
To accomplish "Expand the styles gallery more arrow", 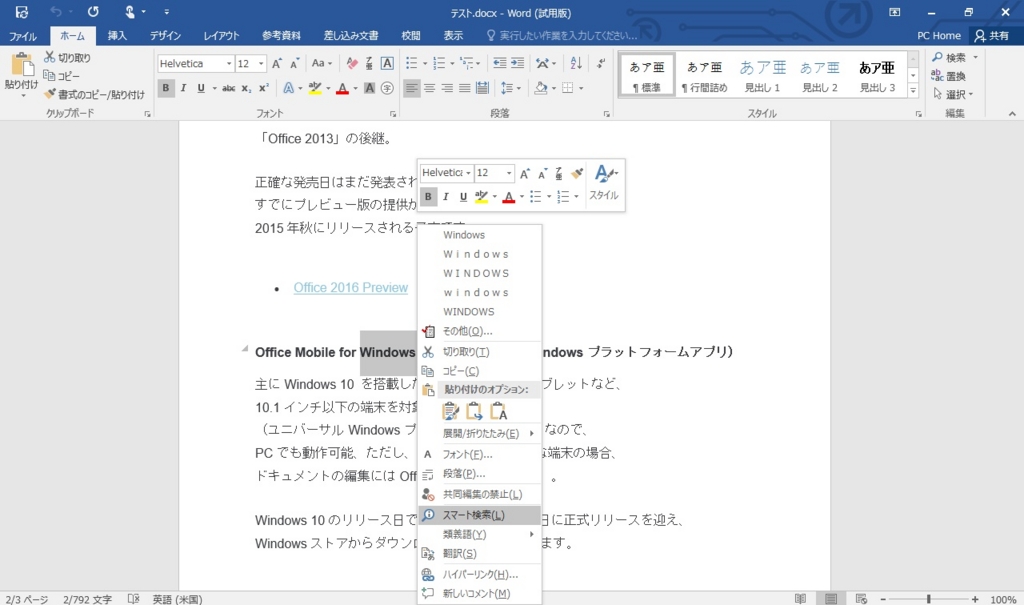I will (913, 91).
